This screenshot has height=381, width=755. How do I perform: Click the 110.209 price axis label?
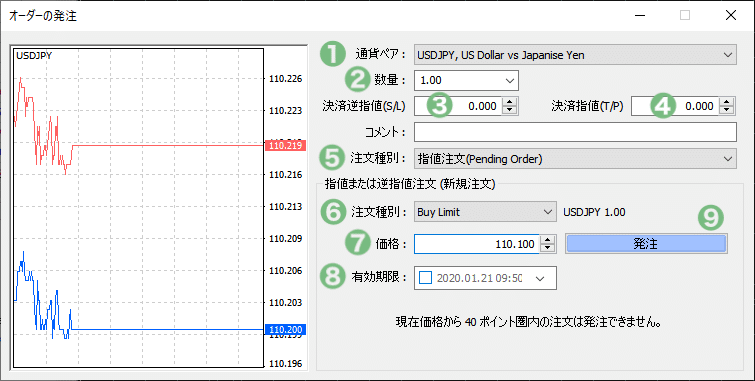click(x=286, y=238)
